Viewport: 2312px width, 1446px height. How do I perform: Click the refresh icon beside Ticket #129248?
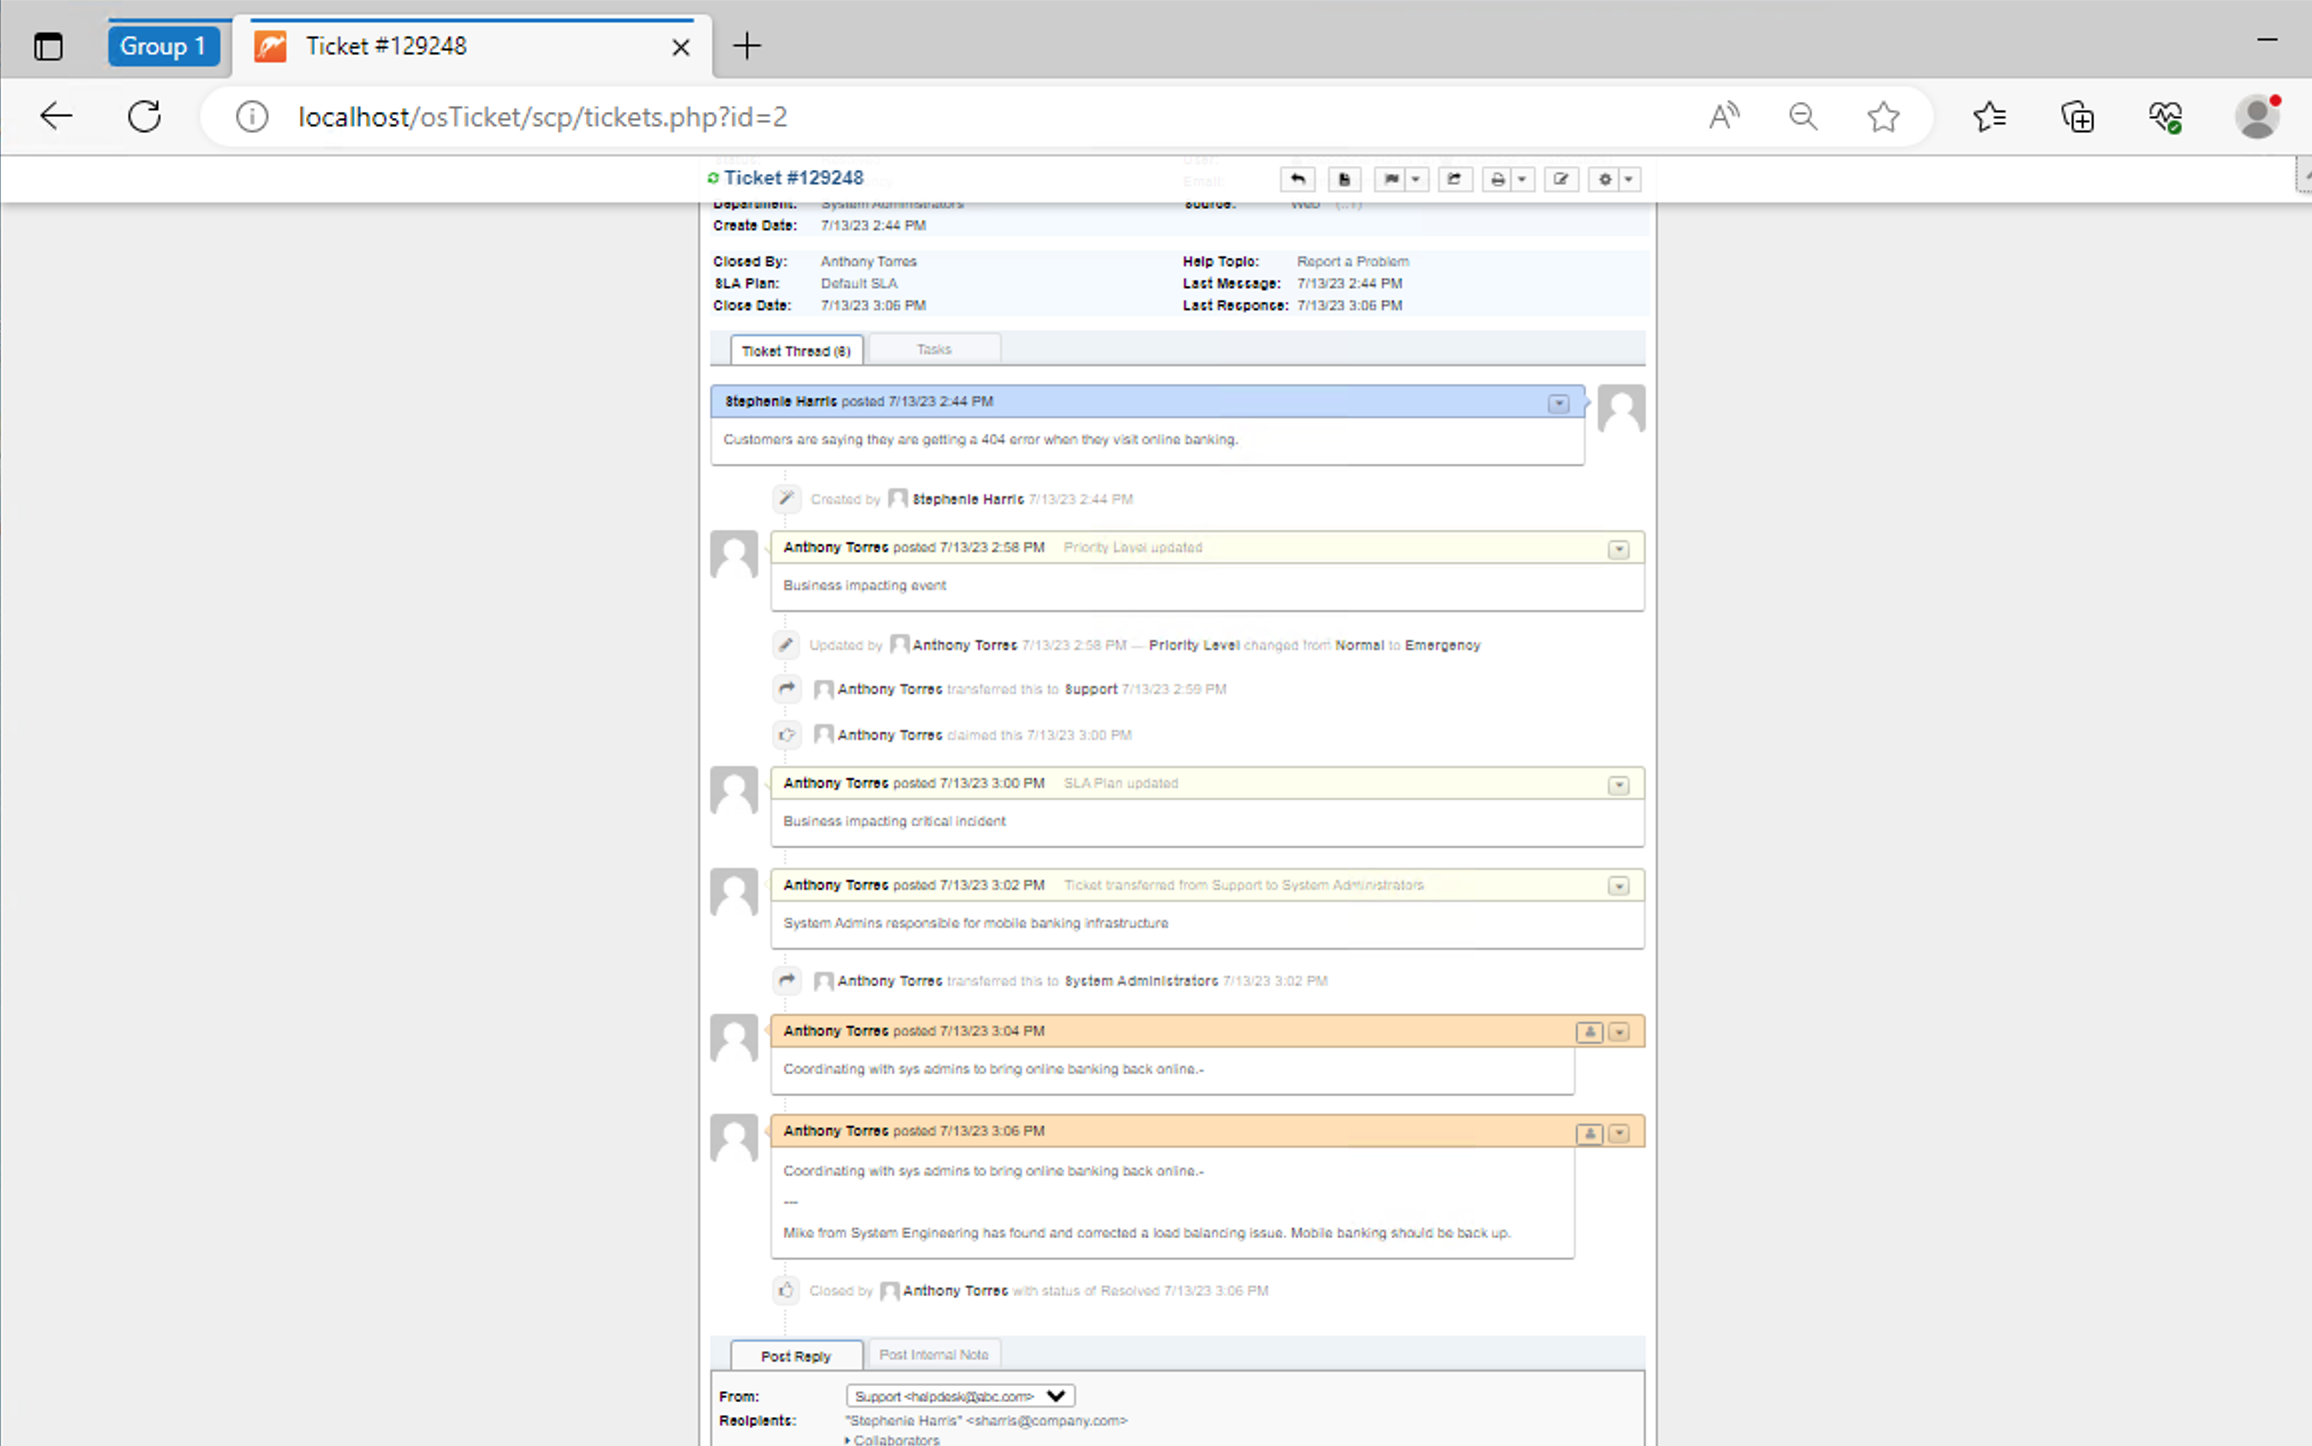point(713,177)
